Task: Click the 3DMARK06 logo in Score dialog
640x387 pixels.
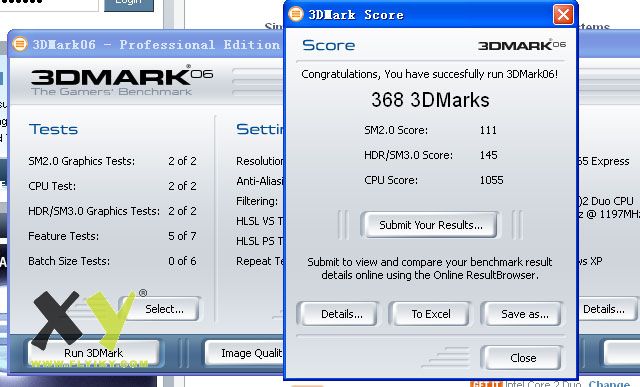Action: pyautogui.click(x=522, y=45)
